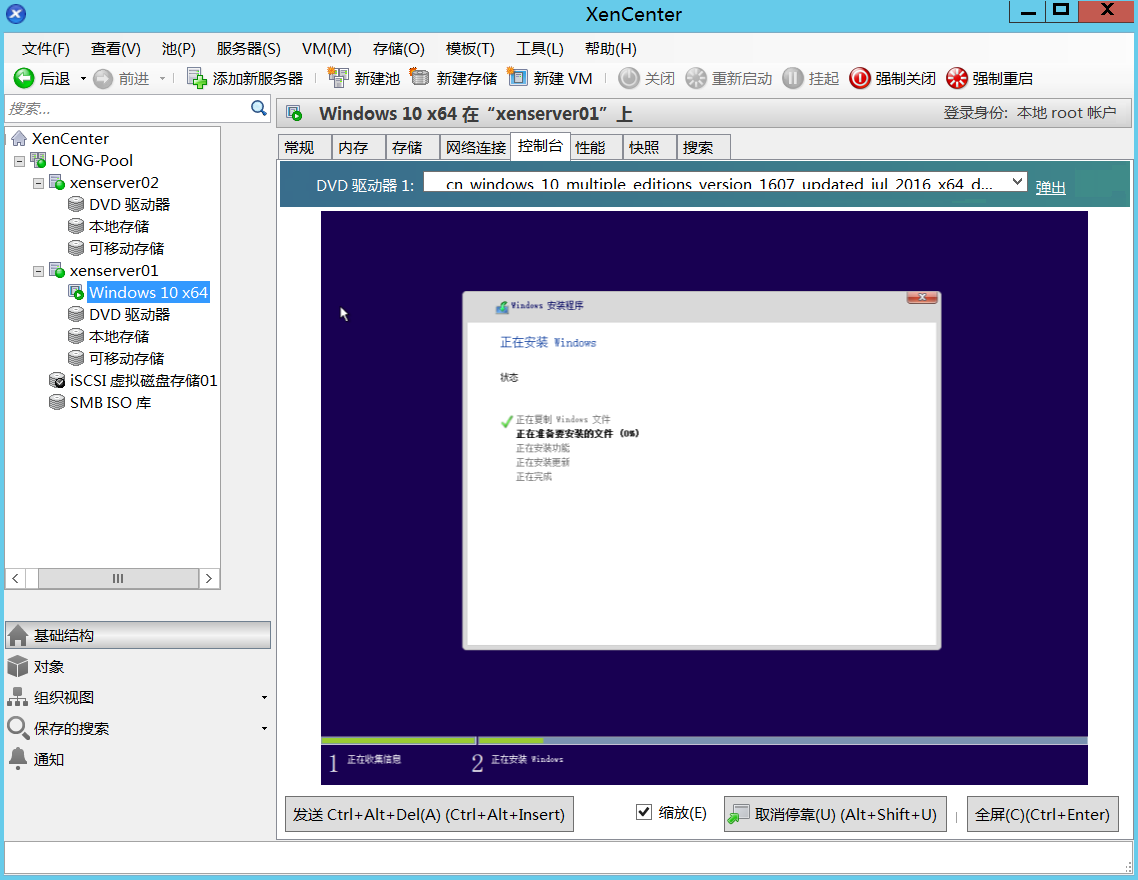Collapse the xenserver01 tree node
Image resolution: width=1138 pixels, height=880 pixels.
coord(38,271)
